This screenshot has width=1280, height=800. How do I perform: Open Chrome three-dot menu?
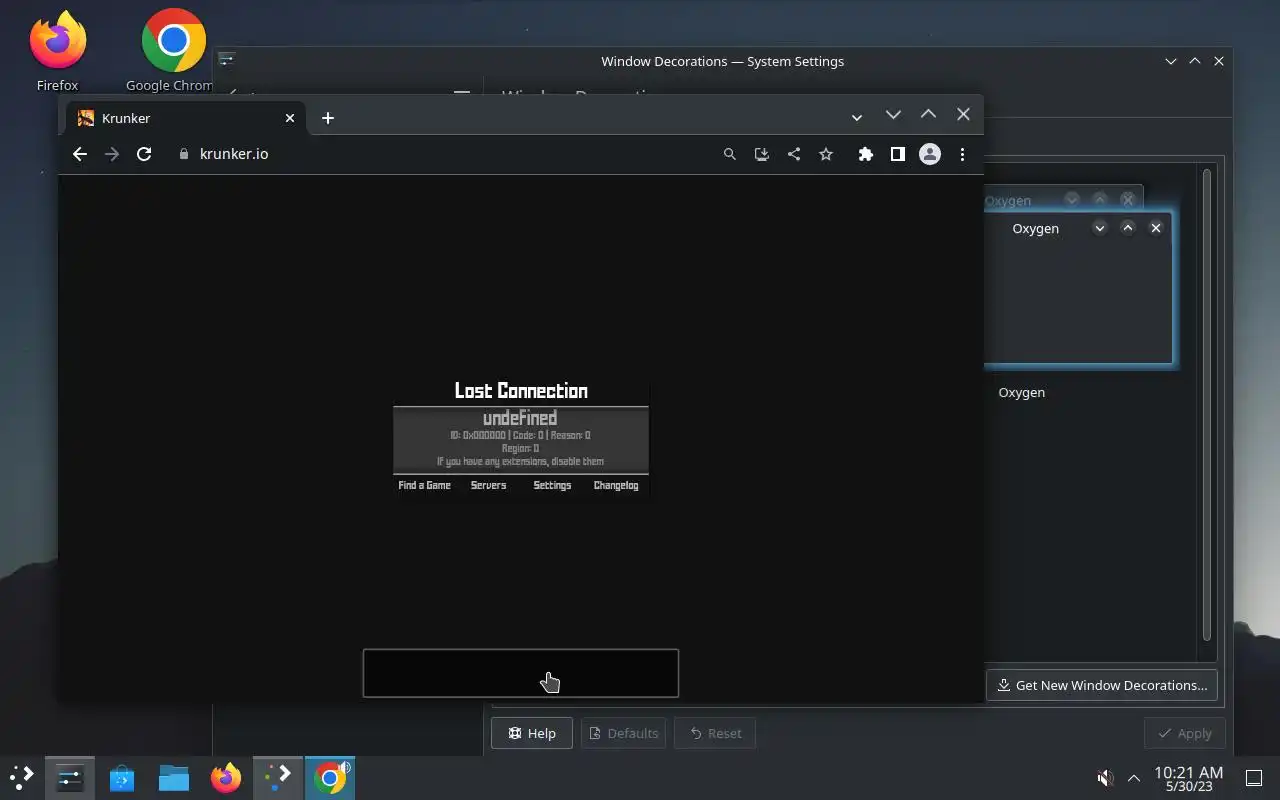(962, 154)
